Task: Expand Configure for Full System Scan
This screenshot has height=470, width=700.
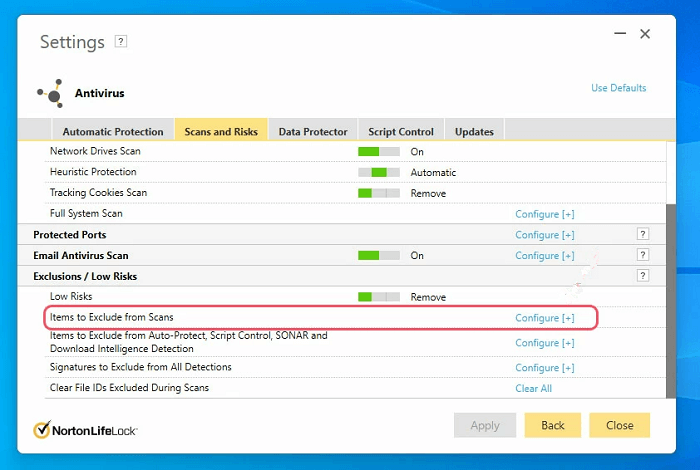Action: tap(545, 214)
